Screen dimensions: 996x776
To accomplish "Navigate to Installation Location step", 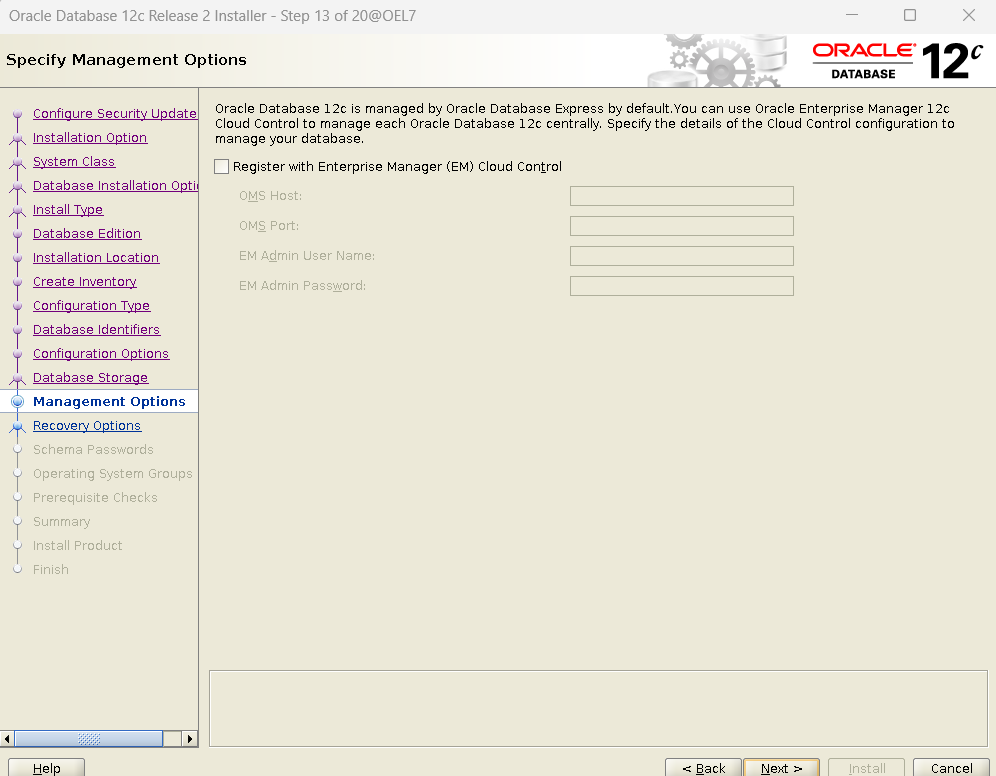I will [96, 258].
